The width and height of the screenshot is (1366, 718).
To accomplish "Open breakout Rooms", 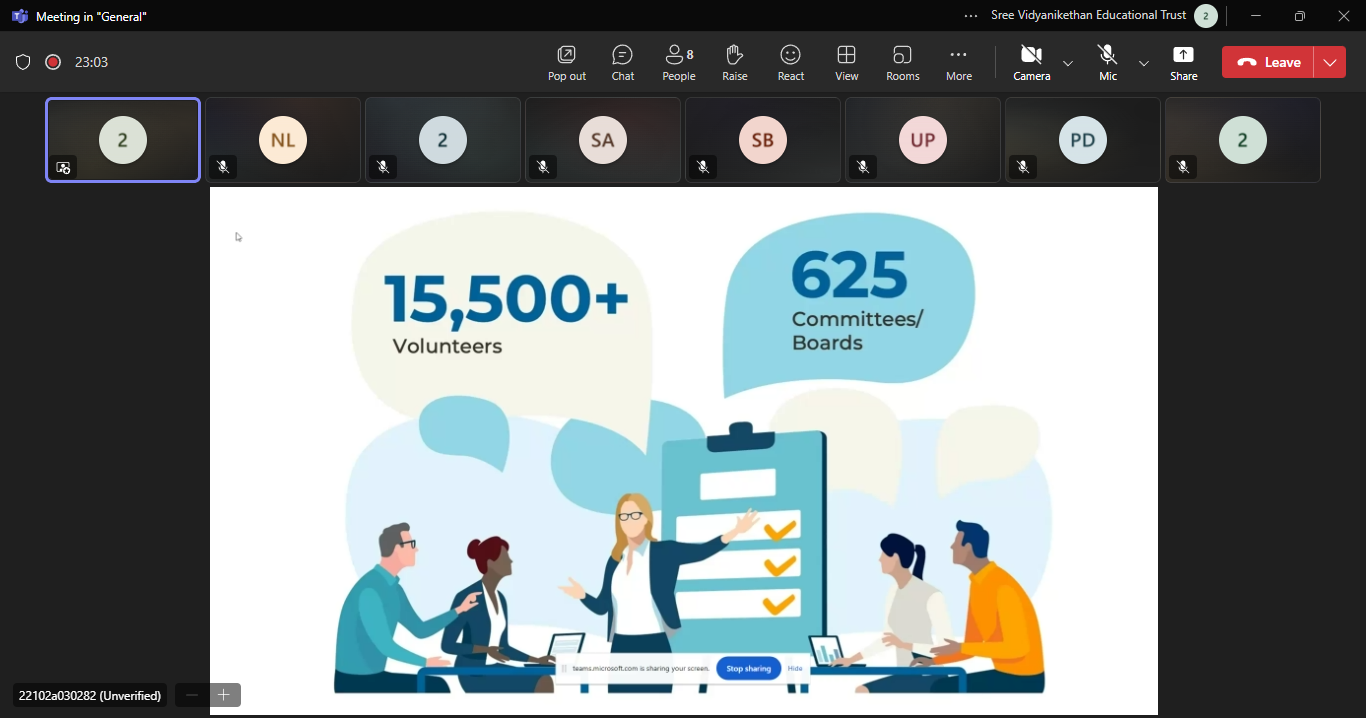I will pyautogui.click(x=902, y=62).
